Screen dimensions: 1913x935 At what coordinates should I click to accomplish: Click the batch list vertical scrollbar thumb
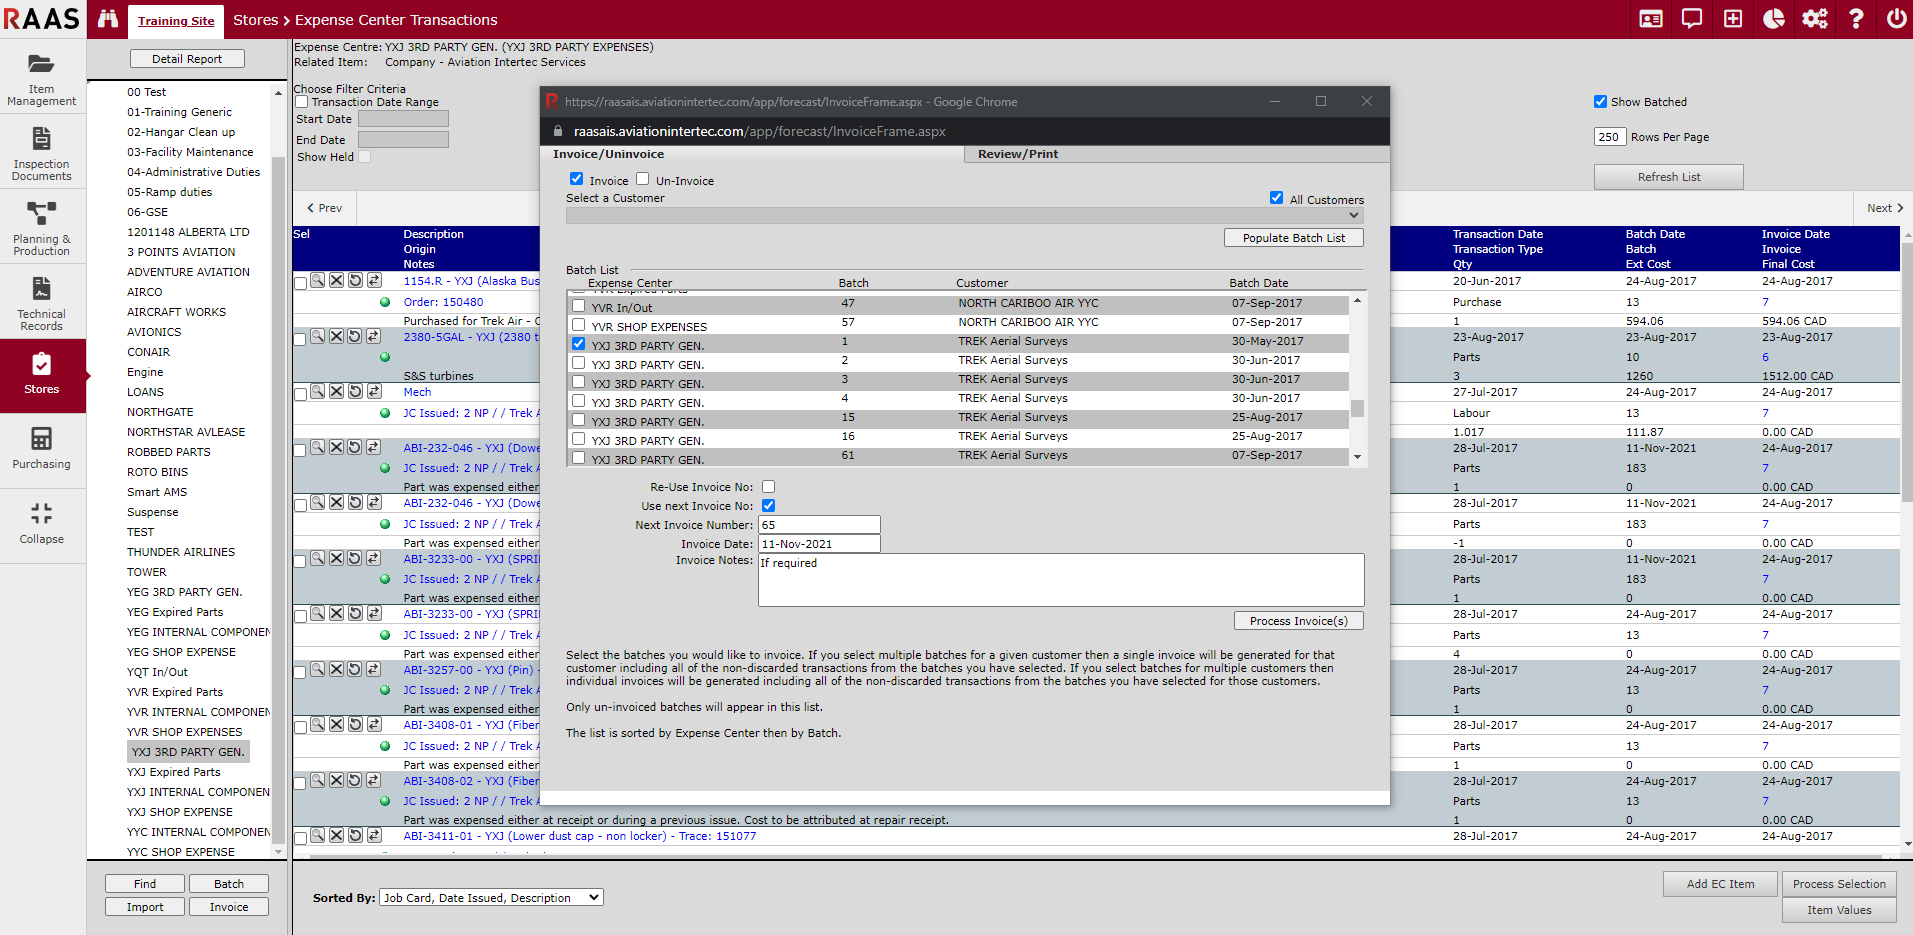(x=1357, y=408)
